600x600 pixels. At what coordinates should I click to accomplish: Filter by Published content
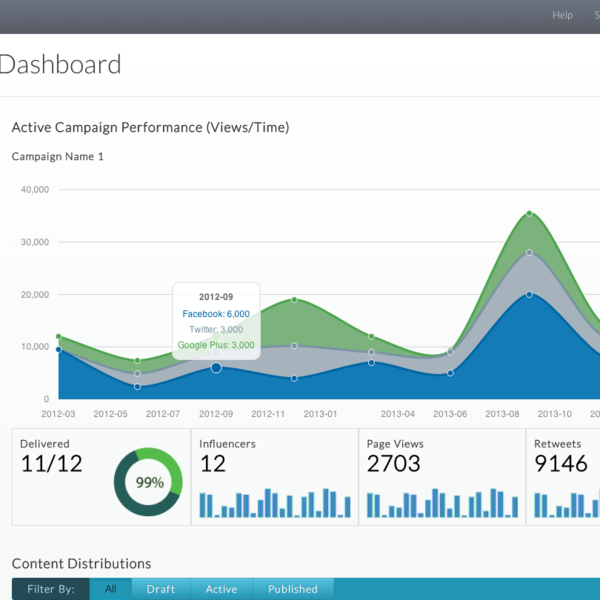click(292, 589)
